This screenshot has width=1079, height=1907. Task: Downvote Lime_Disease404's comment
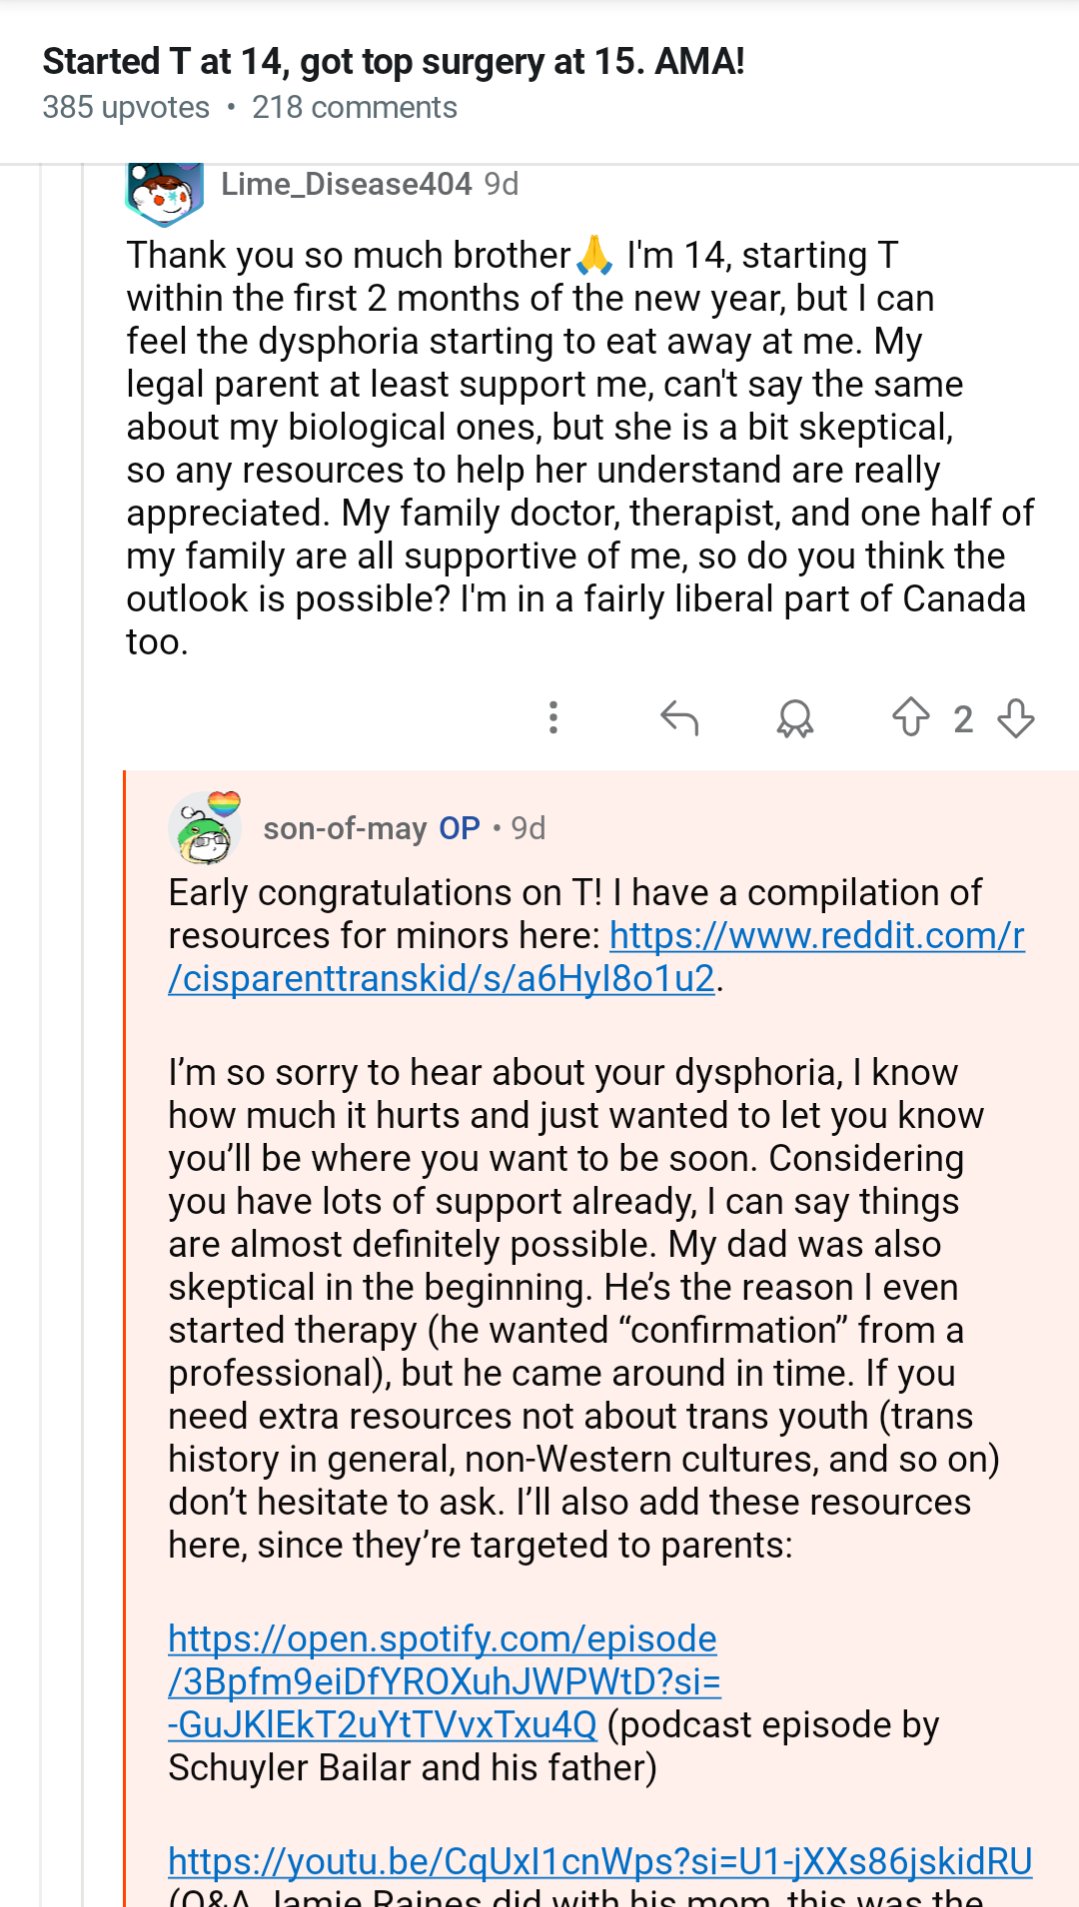[1016, 718]
